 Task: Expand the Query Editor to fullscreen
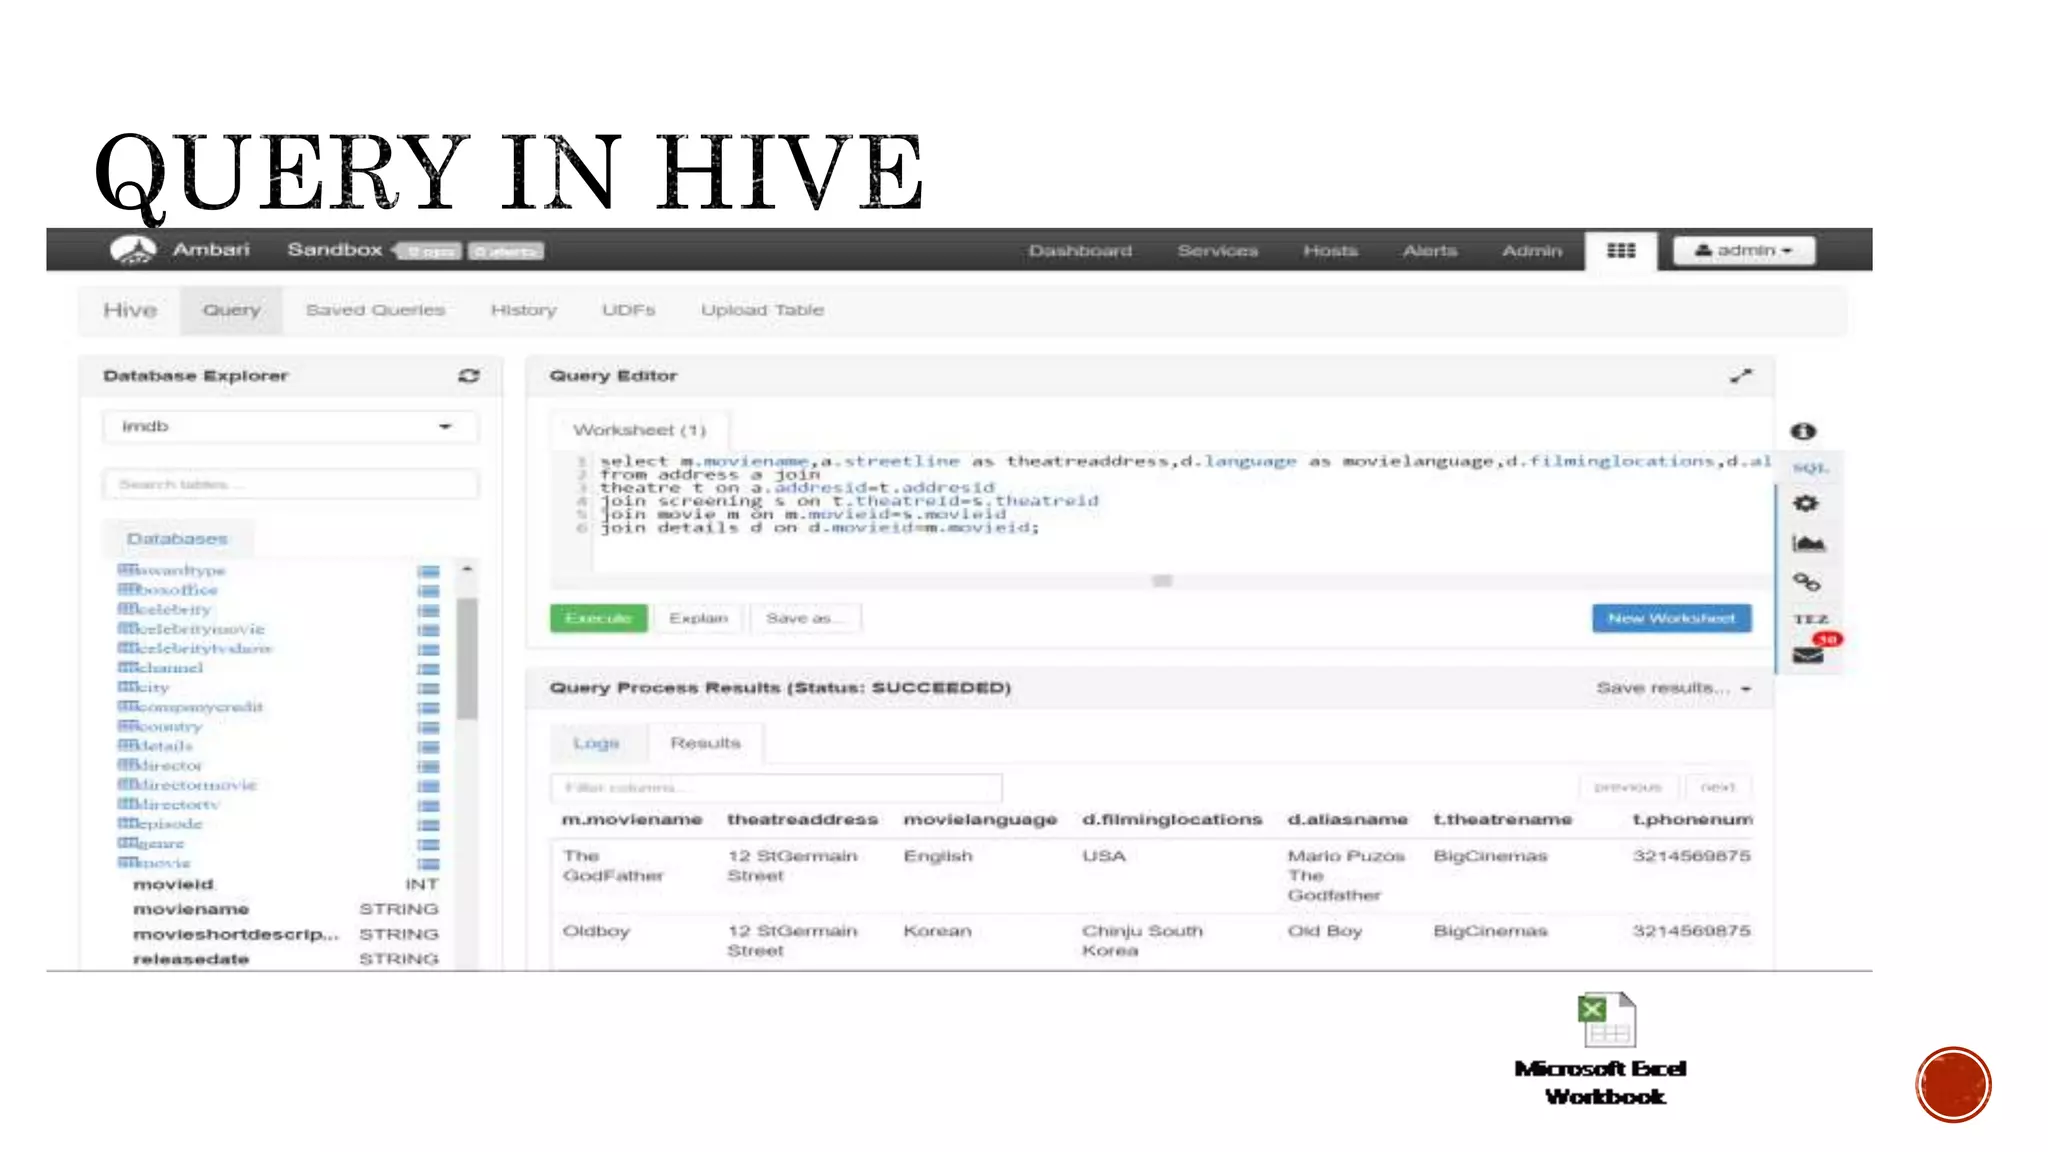[1741, 376]
